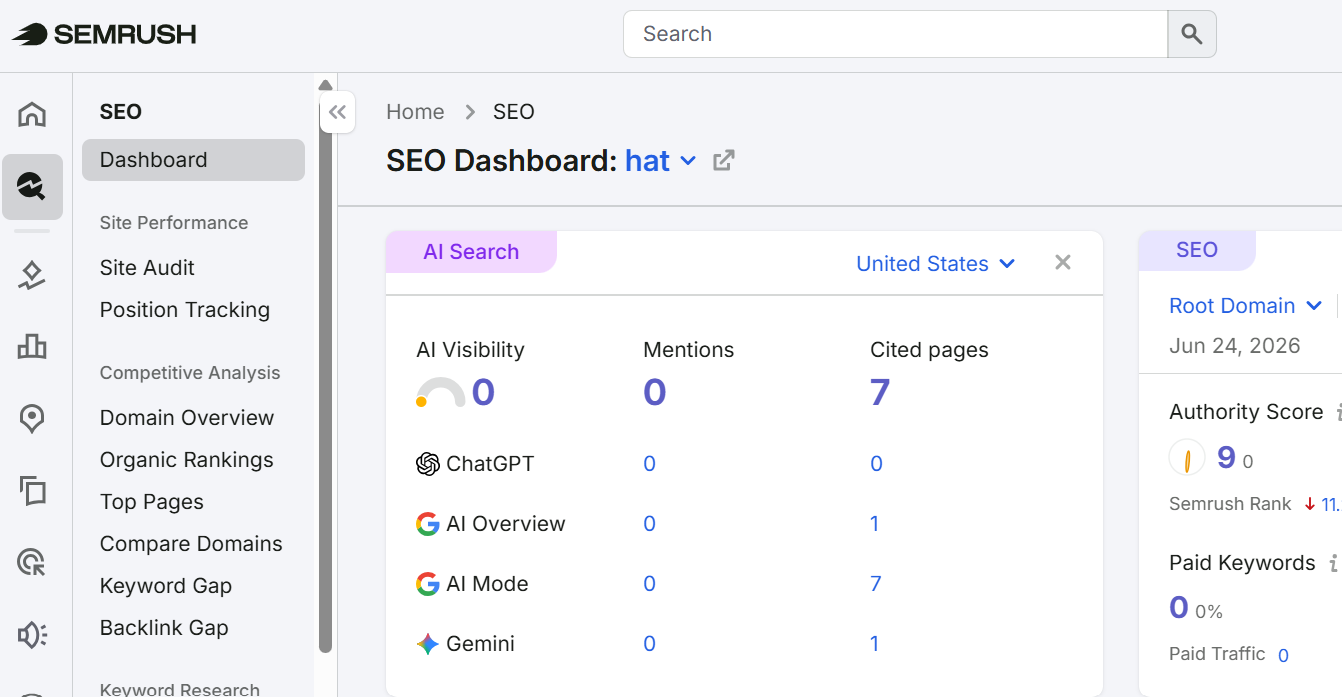Click the Semrush logo
1342x697 pixels.
[x=104, y=34]
